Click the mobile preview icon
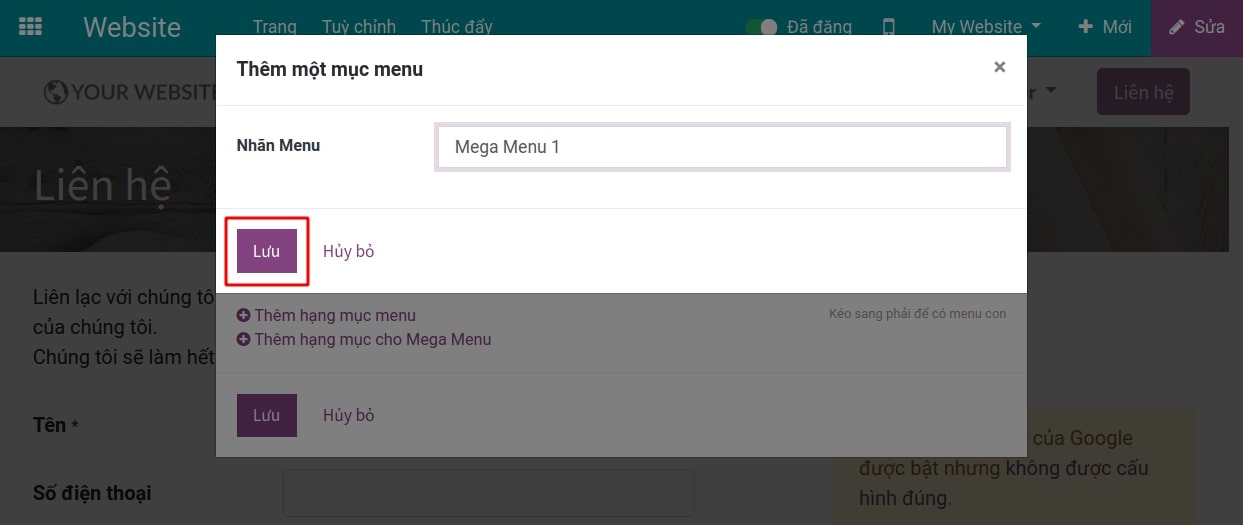 [888, 27]
